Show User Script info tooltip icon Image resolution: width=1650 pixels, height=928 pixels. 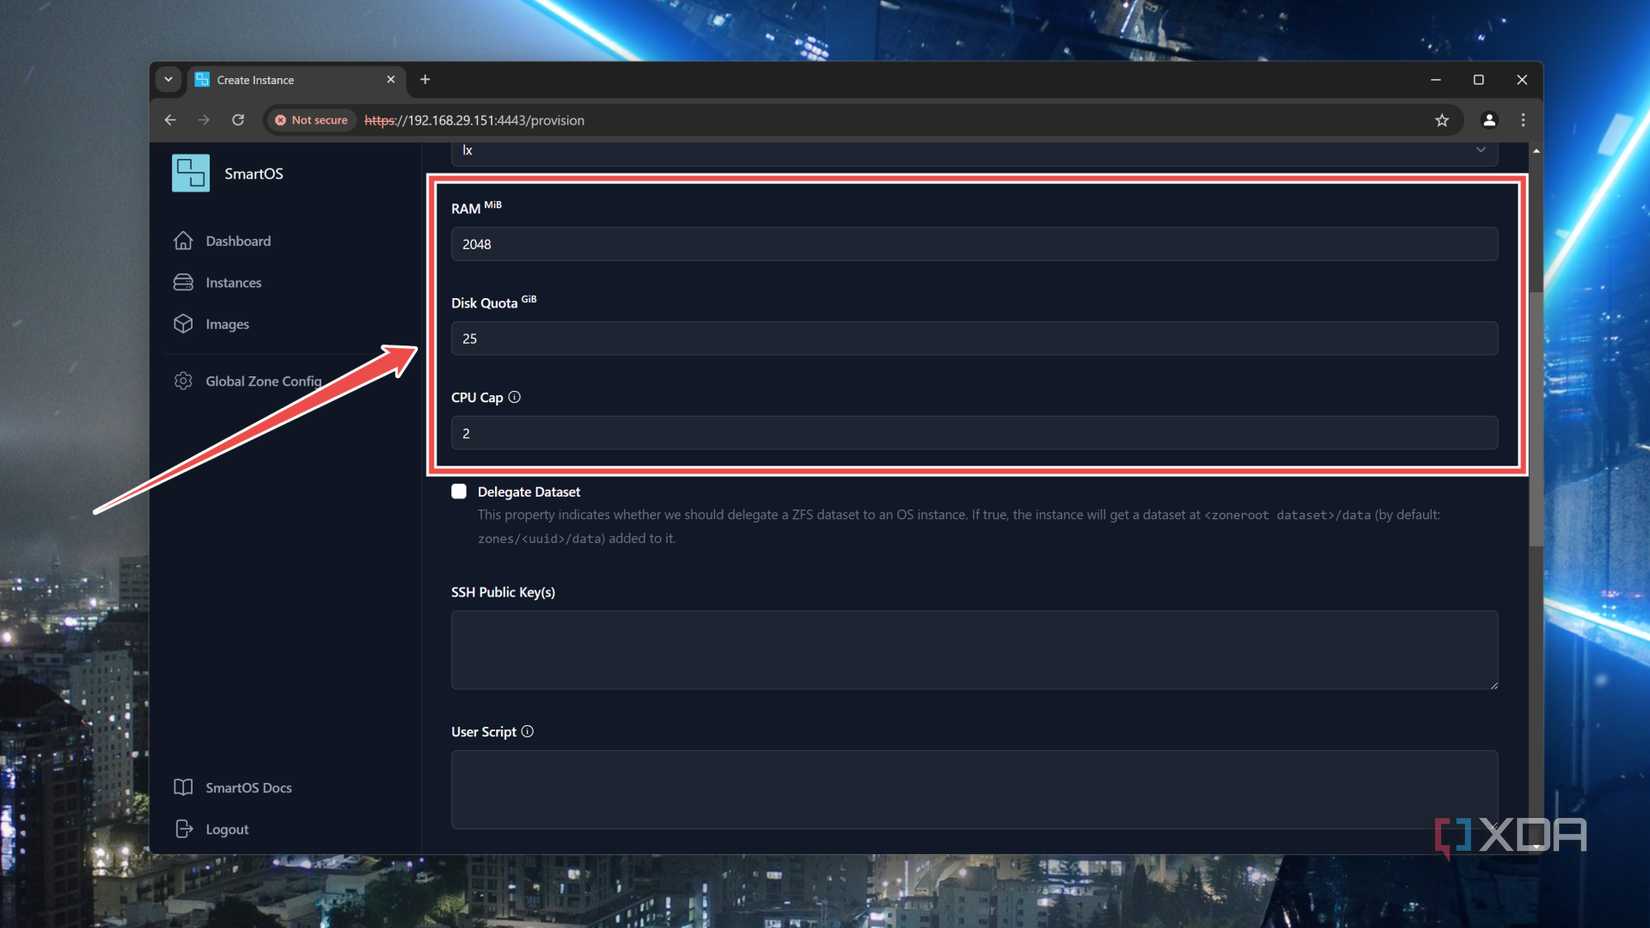point(527,731)
